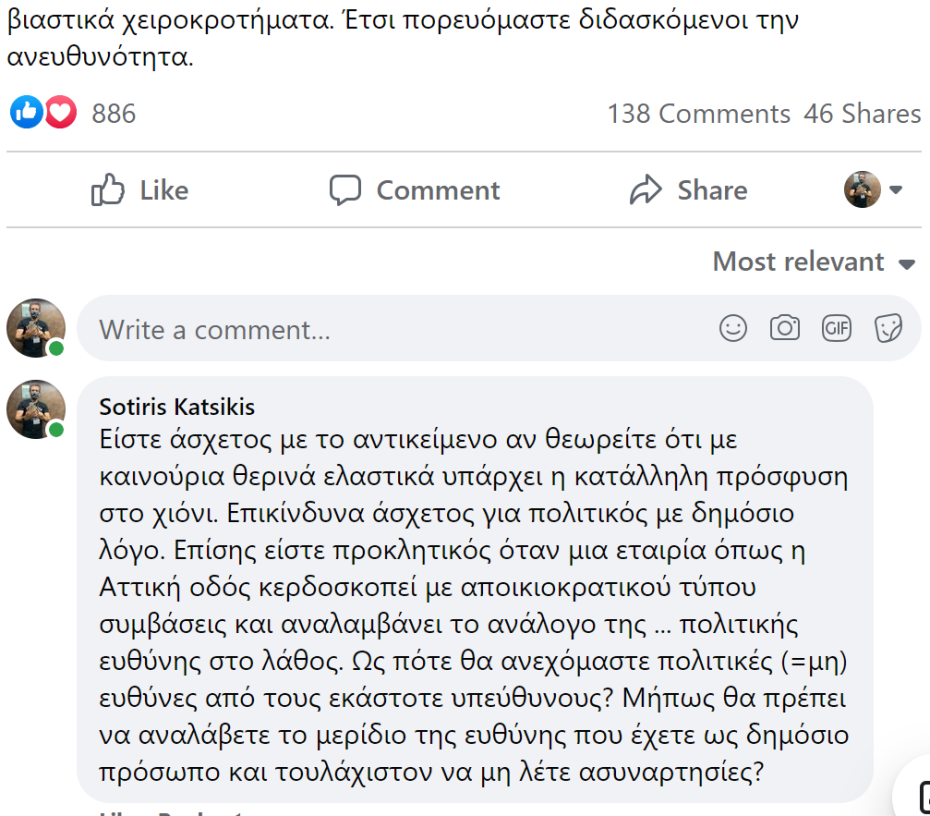Like the post with the Like button
Viewport: 930px width, 816px height.
(140, 190)
